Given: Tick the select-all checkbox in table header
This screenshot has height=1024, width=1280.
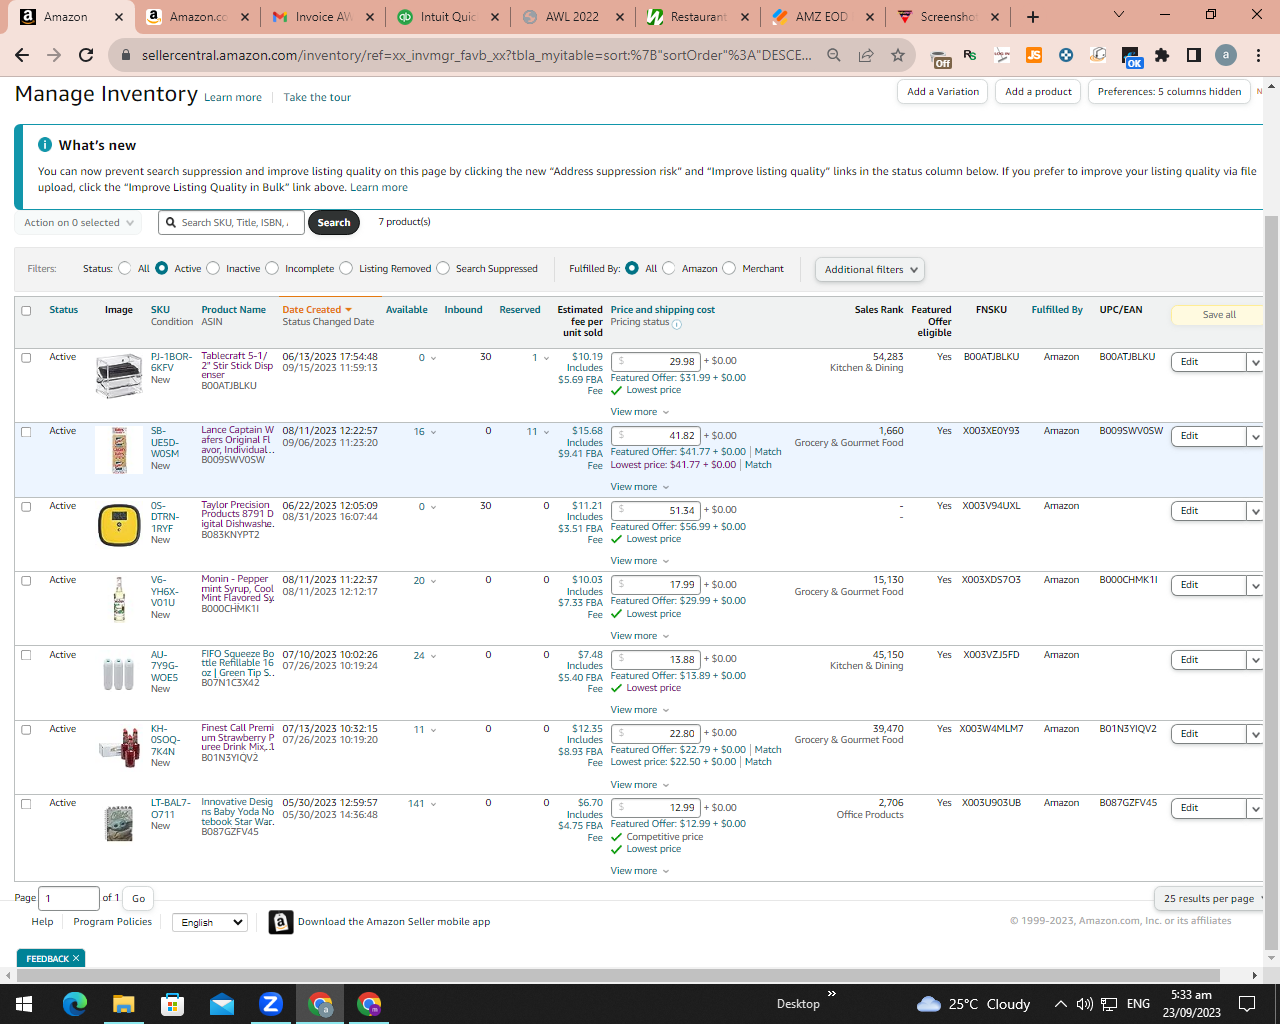Looking at the screenshot, I should pos(26,311).
